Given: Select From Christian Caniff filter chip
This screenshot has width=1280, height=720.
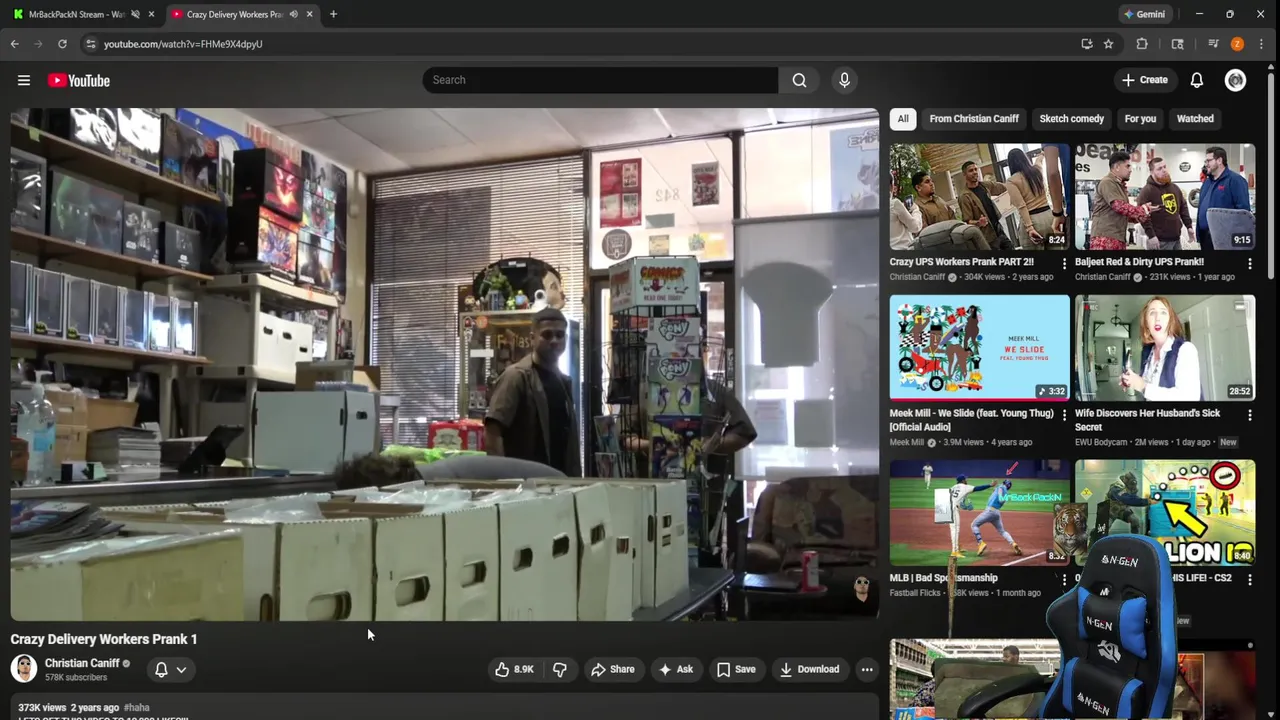Looking at the screenshot, I should point(974,119).
